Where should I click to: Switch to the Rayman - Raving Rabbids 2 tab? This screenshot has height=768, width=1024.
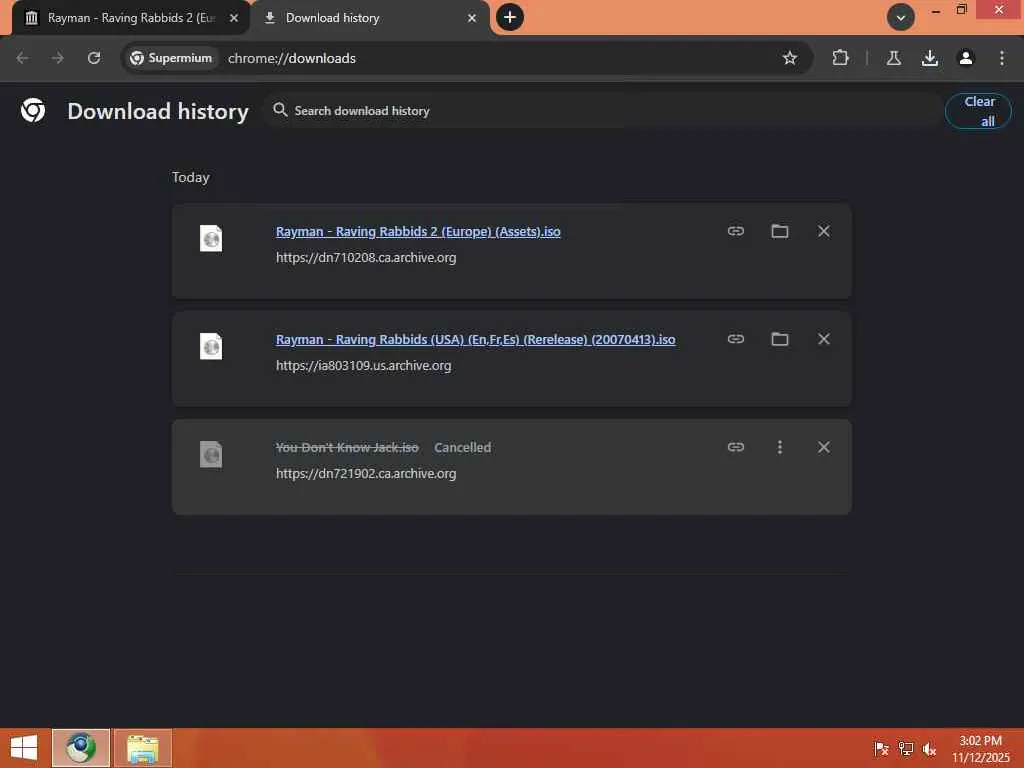pyautogui.click(x=131, y=18)
